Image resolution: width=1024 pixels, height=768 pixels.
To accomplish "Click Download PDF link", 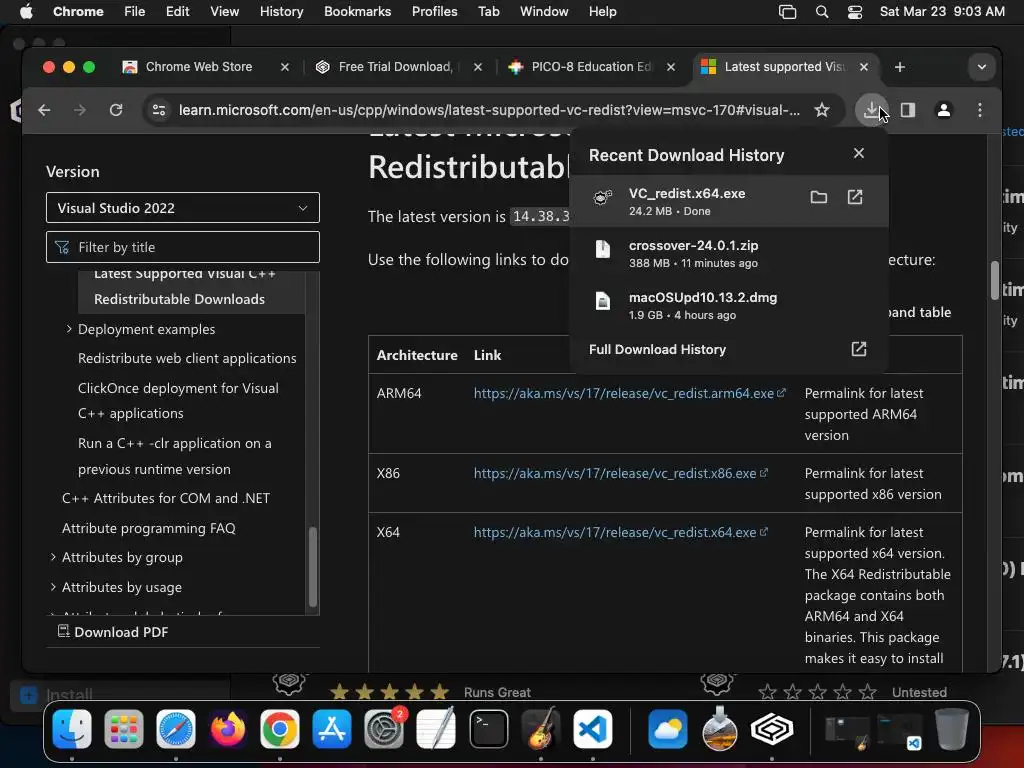I will coord(113,632).
